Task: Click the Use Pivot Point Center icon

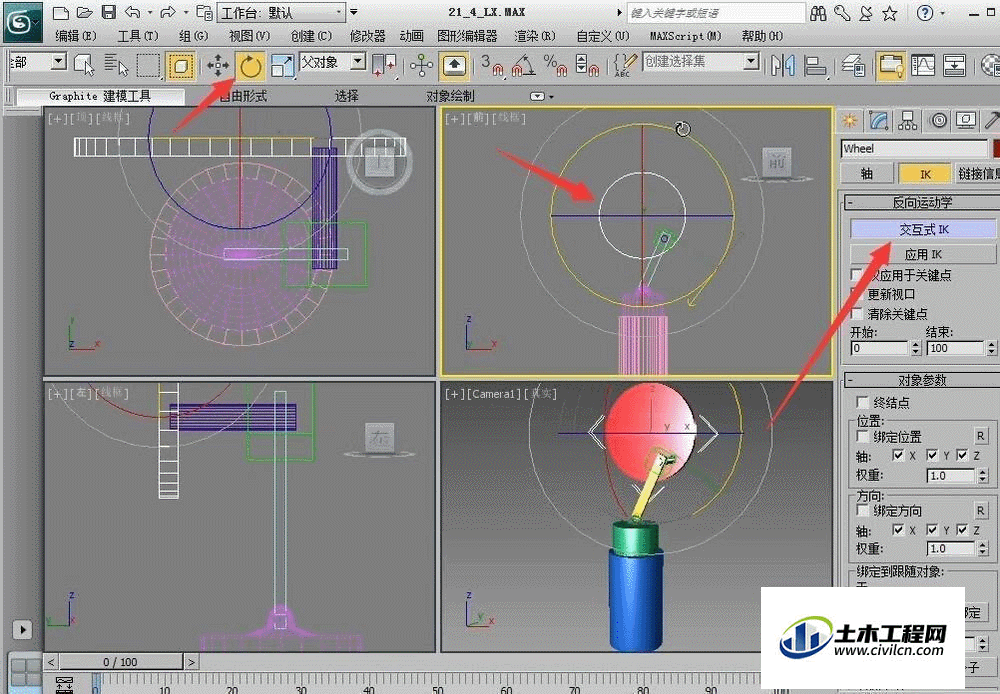Action: [x=384, y=65]
